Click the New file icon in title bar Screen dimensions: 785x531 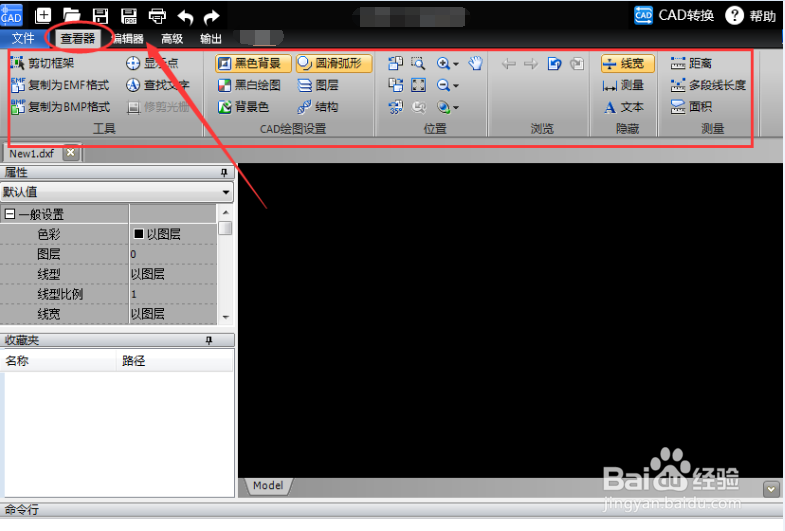43,16
